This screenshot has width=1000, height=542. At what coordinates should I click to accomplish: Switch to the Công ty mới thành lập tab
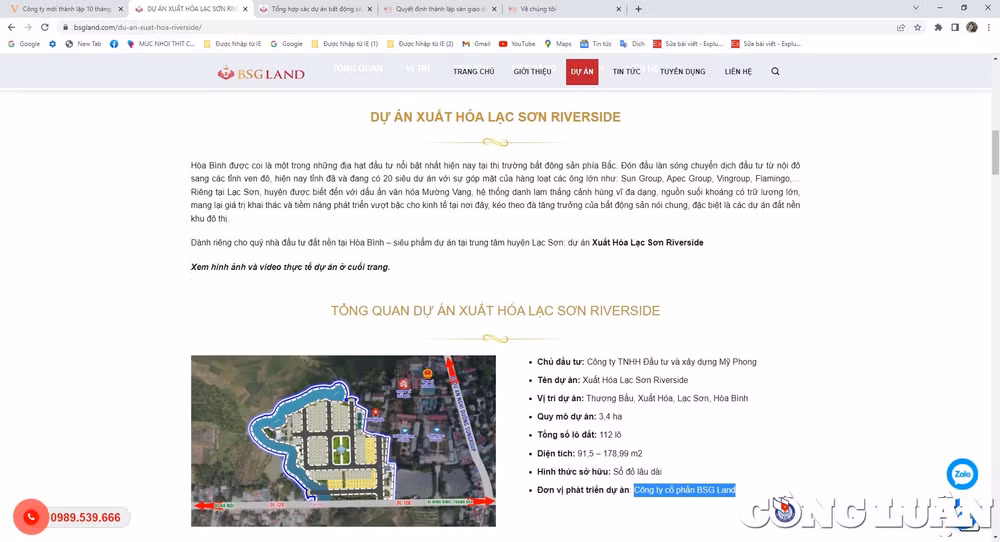click(64, 9)
